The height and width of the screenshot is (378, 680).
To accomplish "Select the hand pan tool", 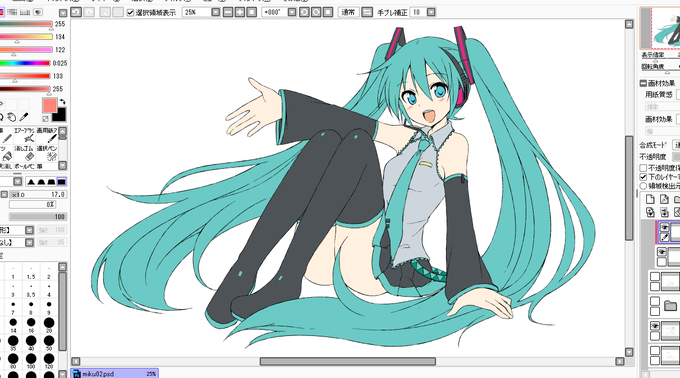I will 12,117.
